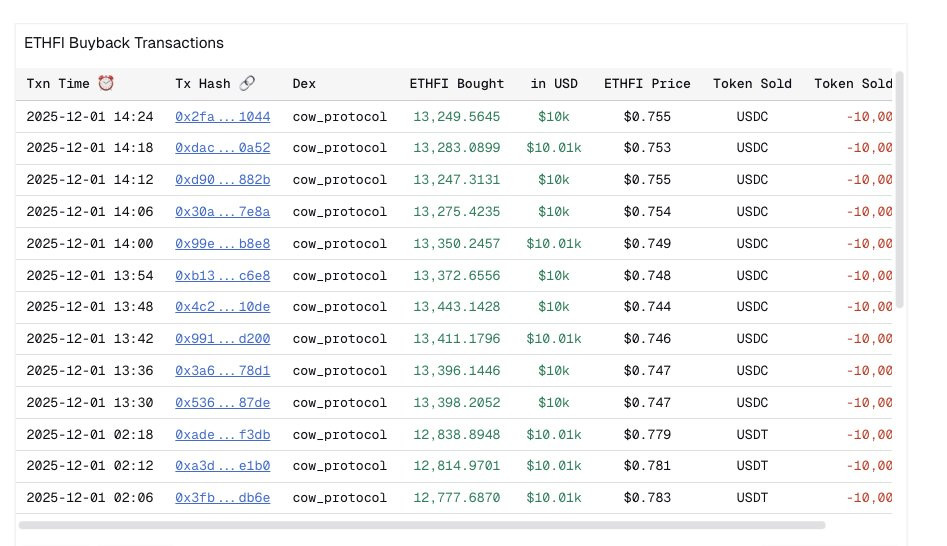Follow the 0x991...d200 hash link
This screenshot has width=947, height=546.
(x=222, y=339)
